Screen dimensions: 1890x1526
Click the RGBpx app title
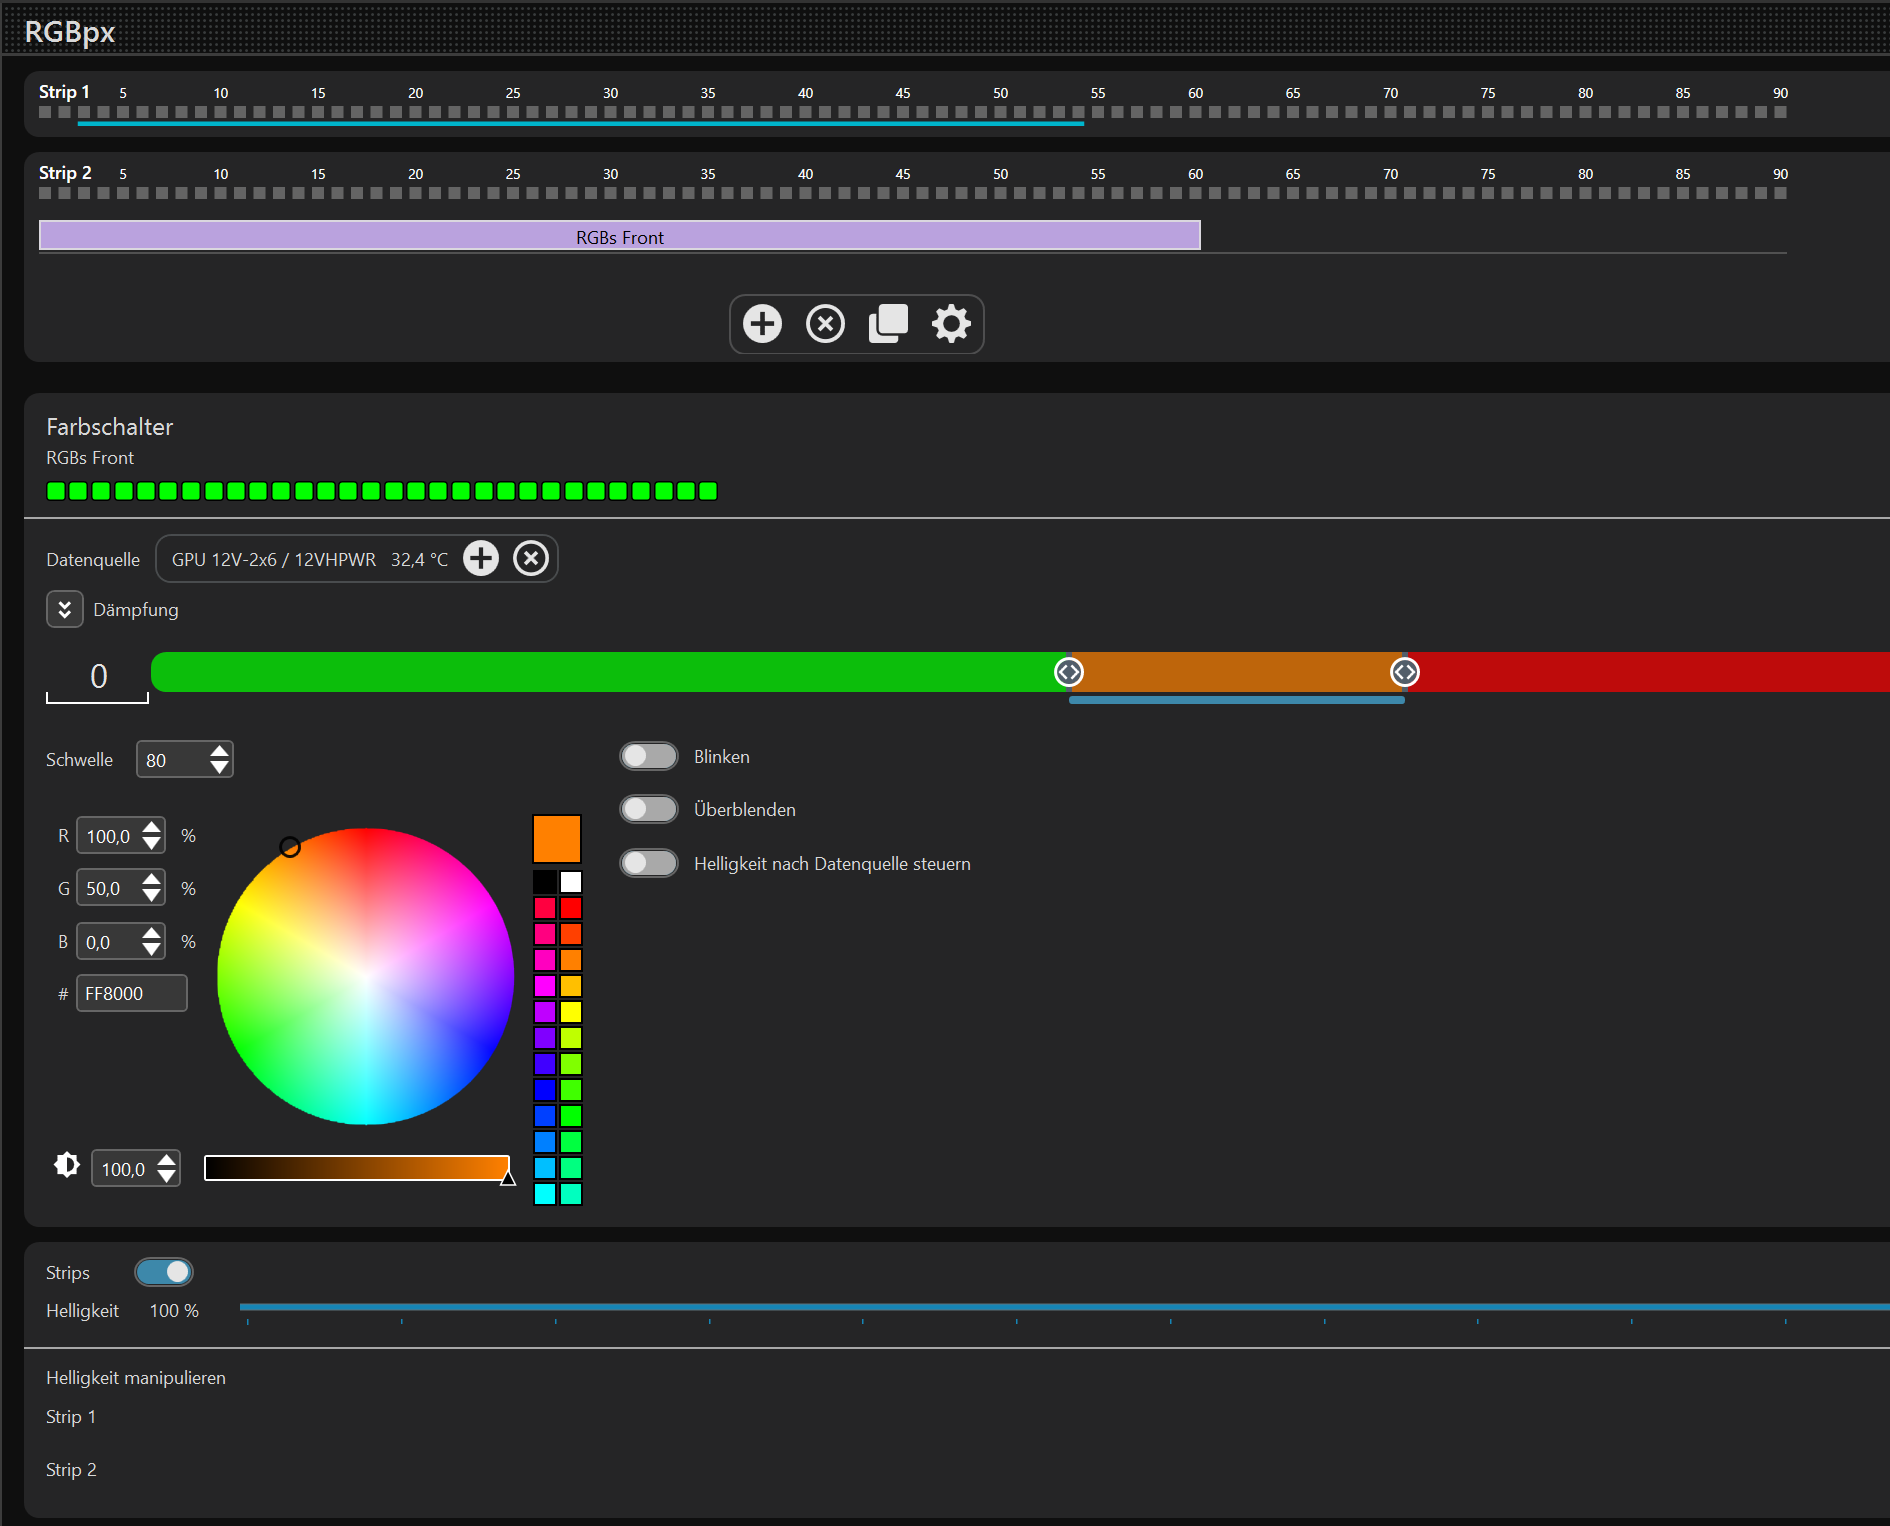click(x=70, y=32)
